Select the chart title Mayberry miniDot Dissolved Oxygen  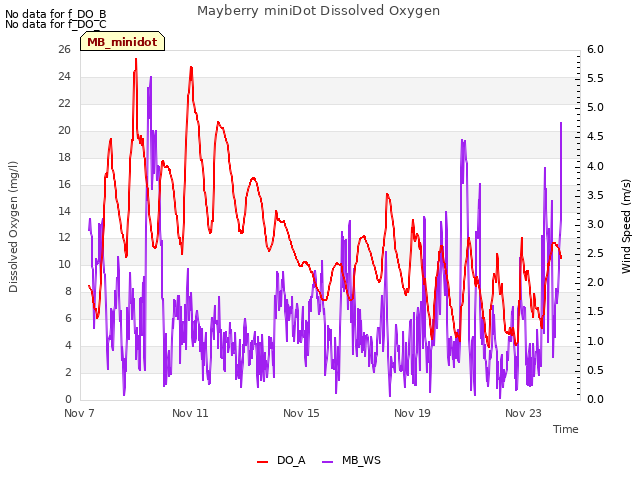click(318, 11)
